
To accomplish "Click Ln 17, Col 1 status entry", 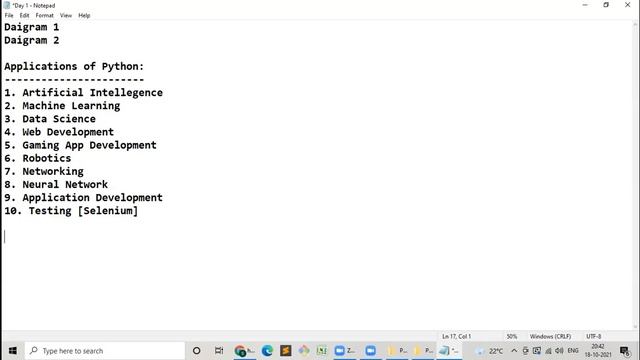I will coord(456,336).
